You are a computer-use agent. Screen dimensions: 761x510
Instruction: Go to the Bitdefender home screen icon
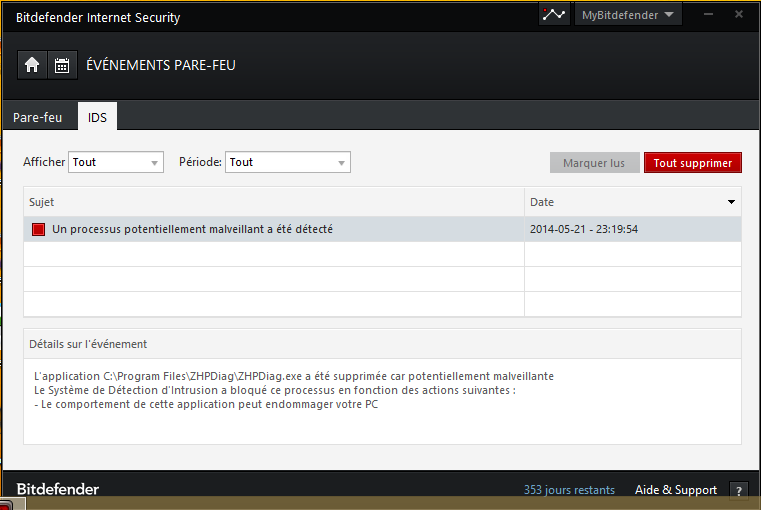[32, 65]
